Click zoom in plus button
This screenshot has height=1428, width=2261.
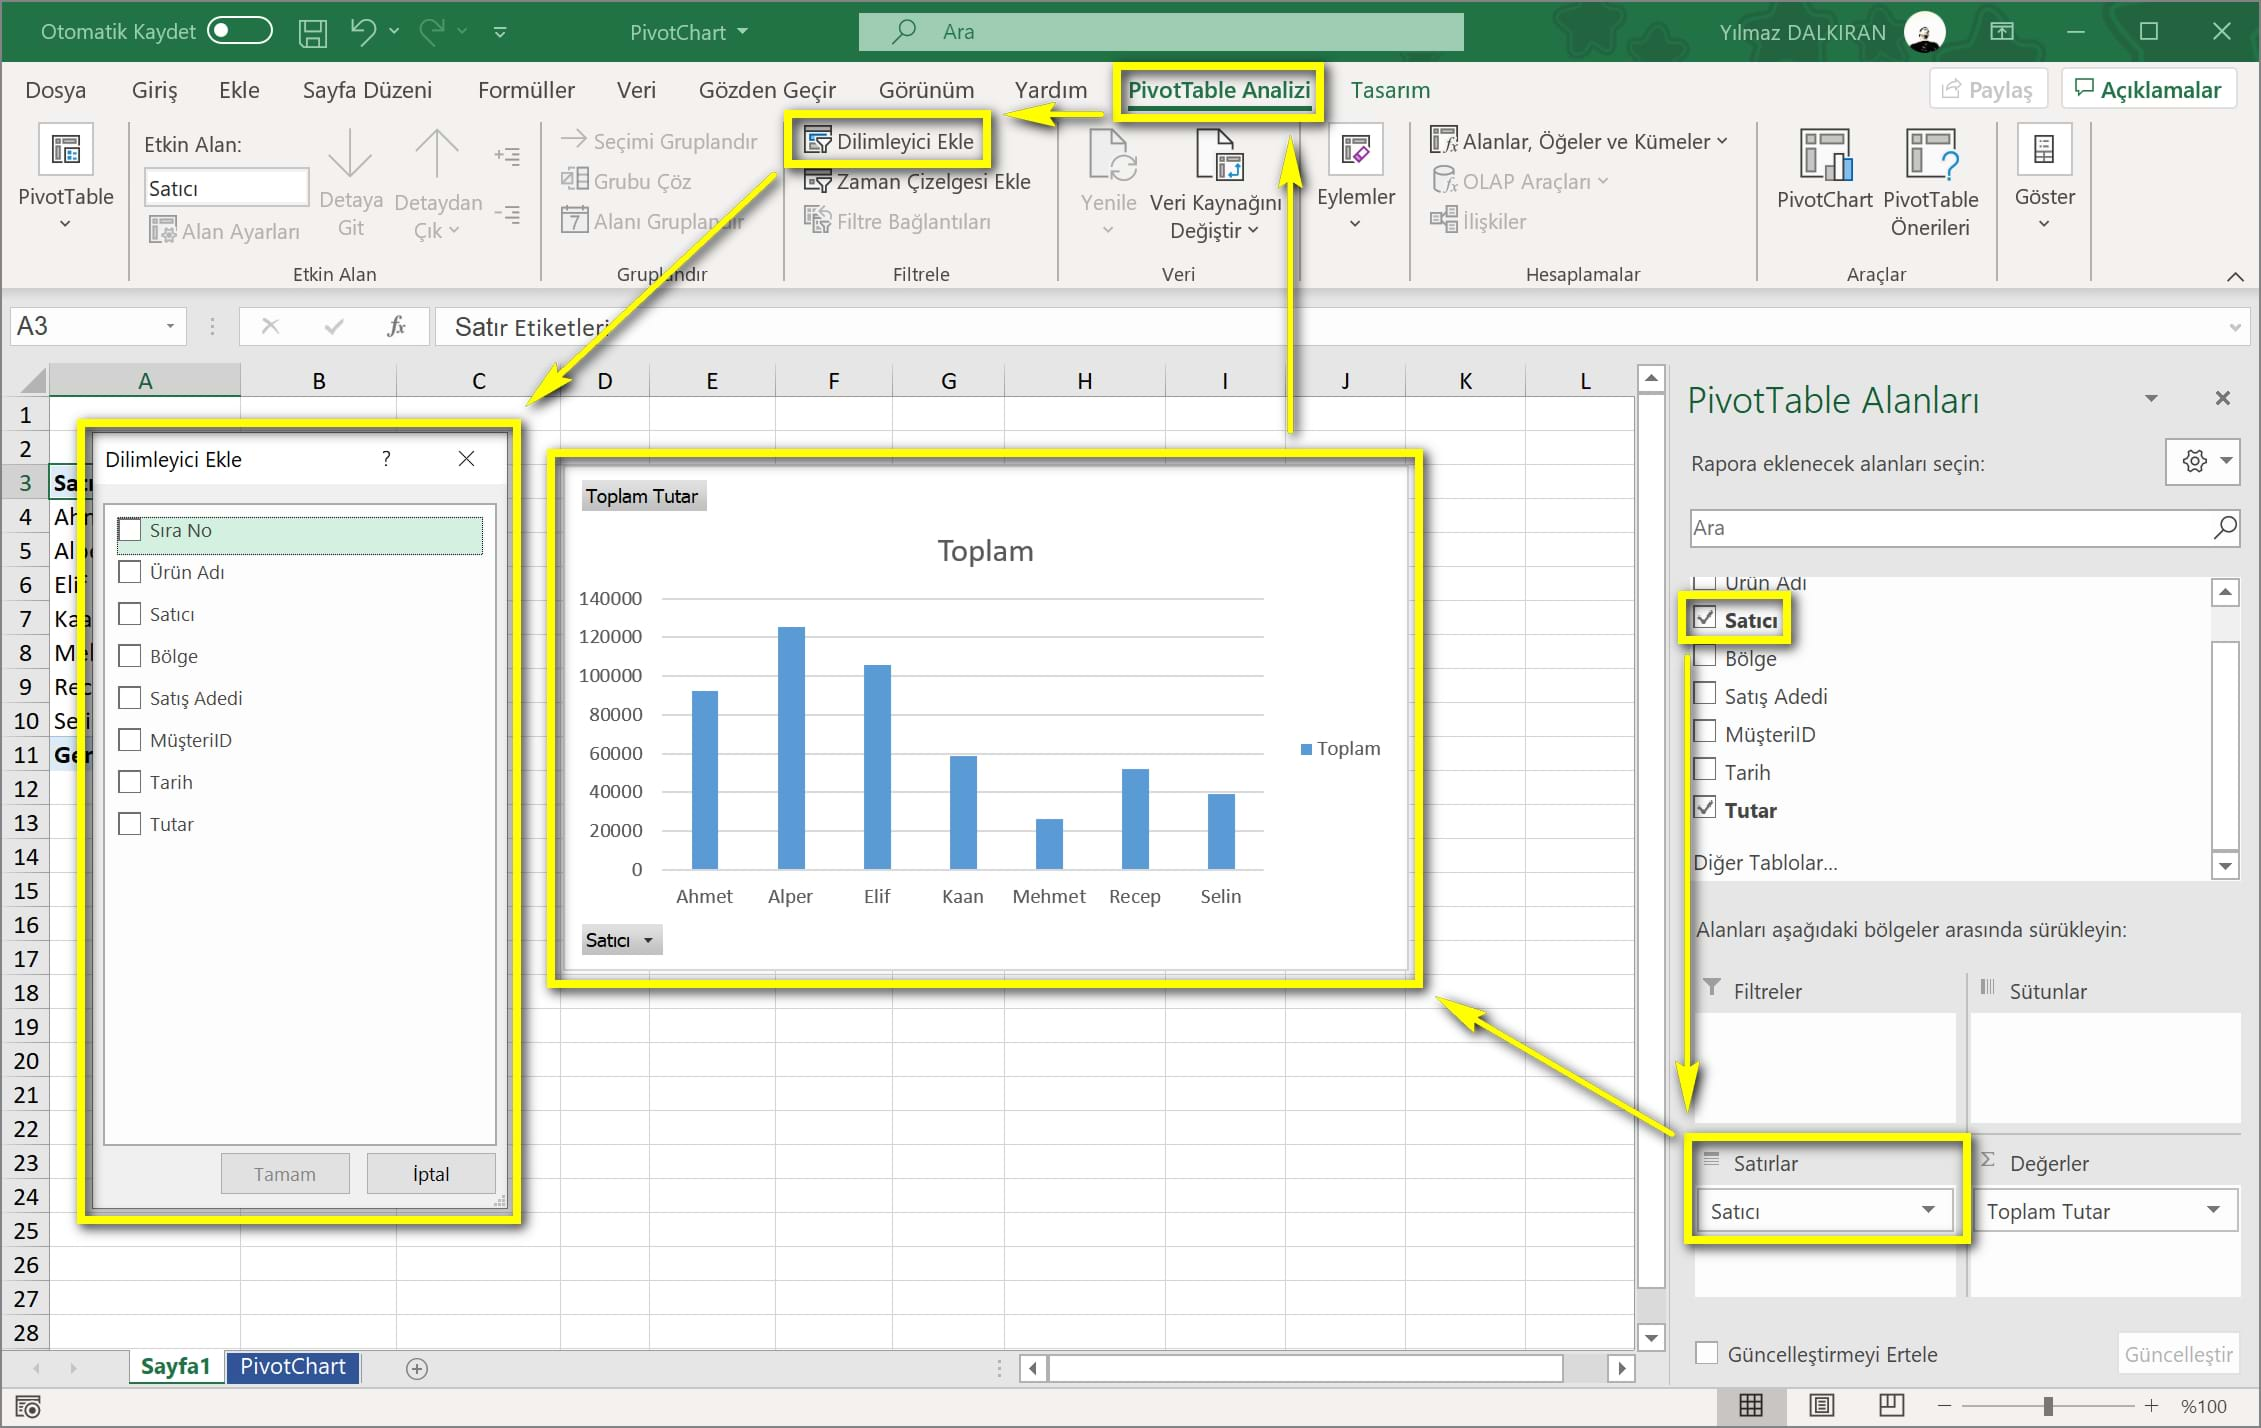2151,1406
